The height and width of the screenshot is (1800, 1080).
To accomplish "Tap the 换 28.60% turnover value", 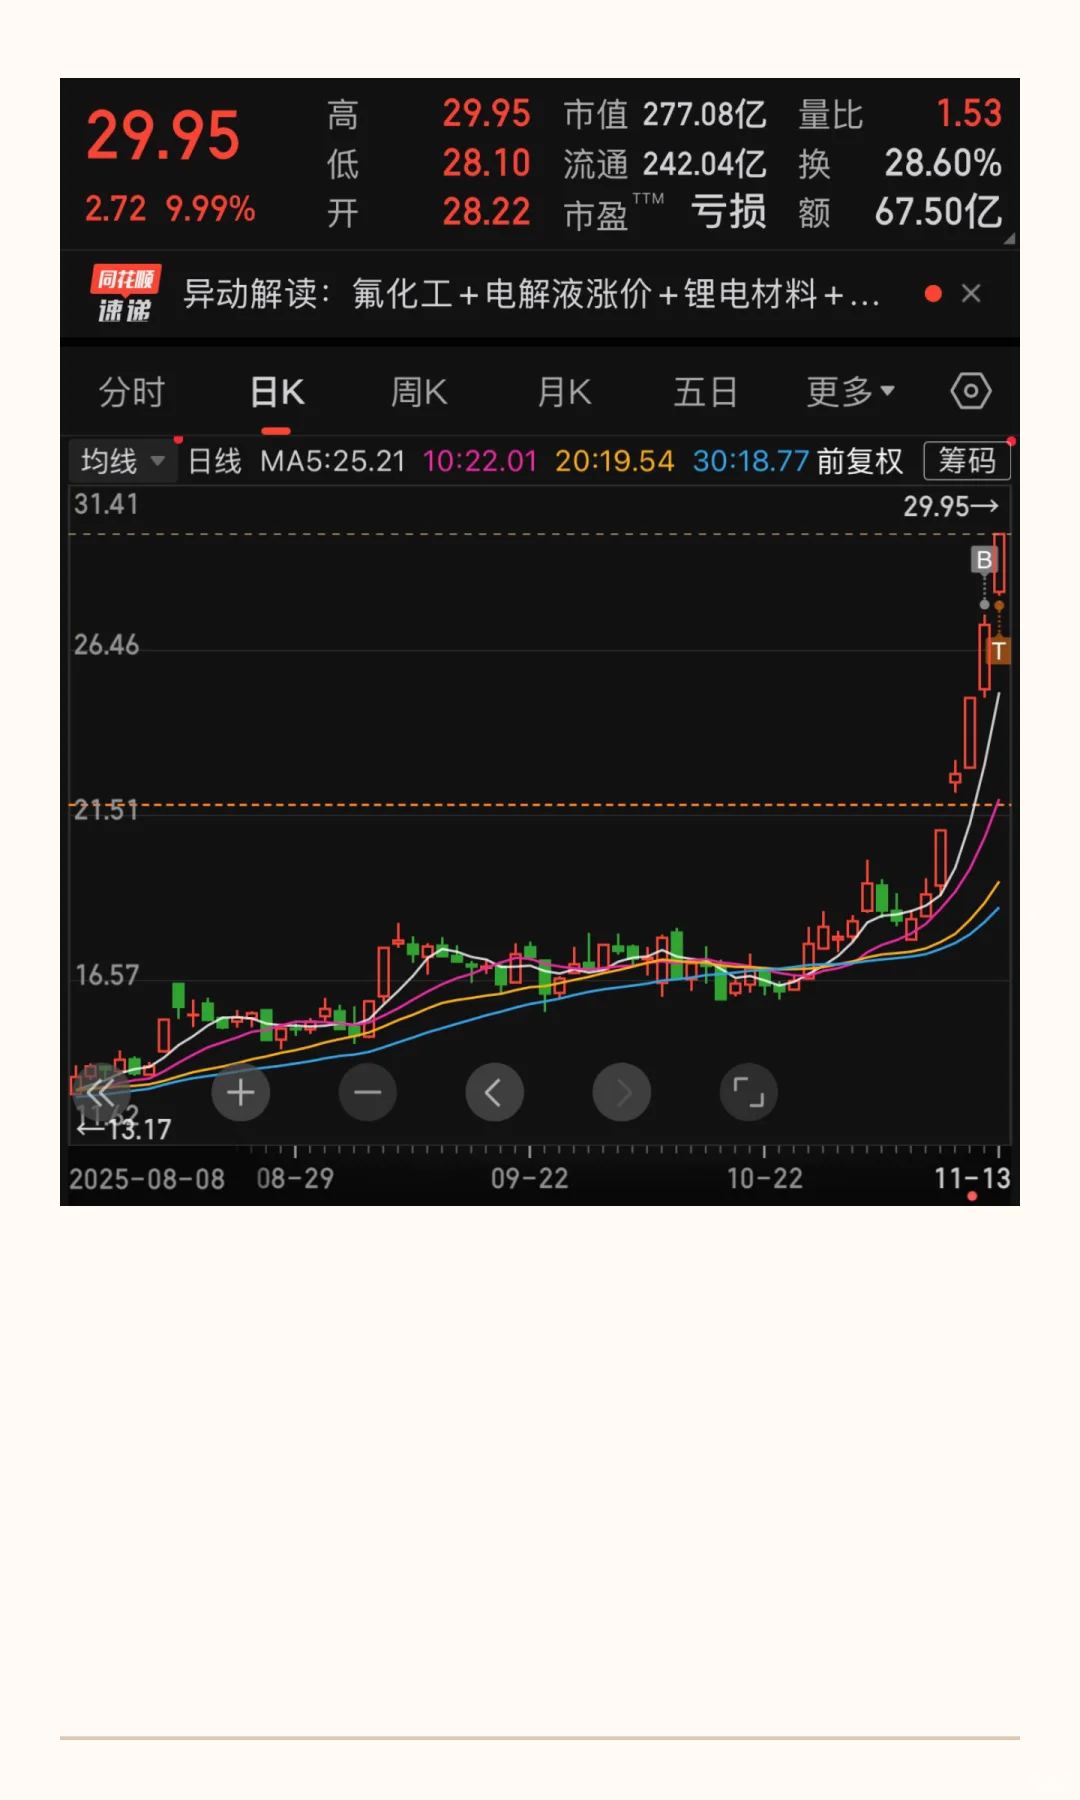I will [900, 164].
